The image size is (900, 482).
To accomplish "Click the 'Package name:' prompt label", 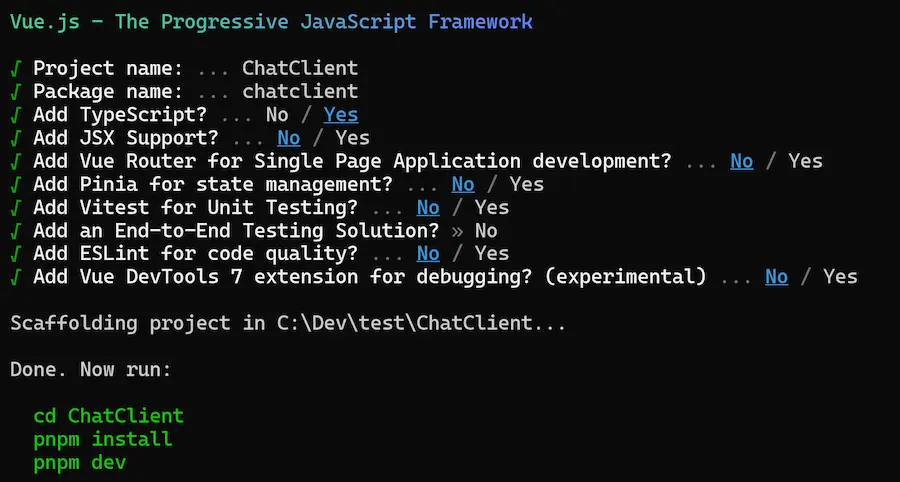I will point(108,92).
